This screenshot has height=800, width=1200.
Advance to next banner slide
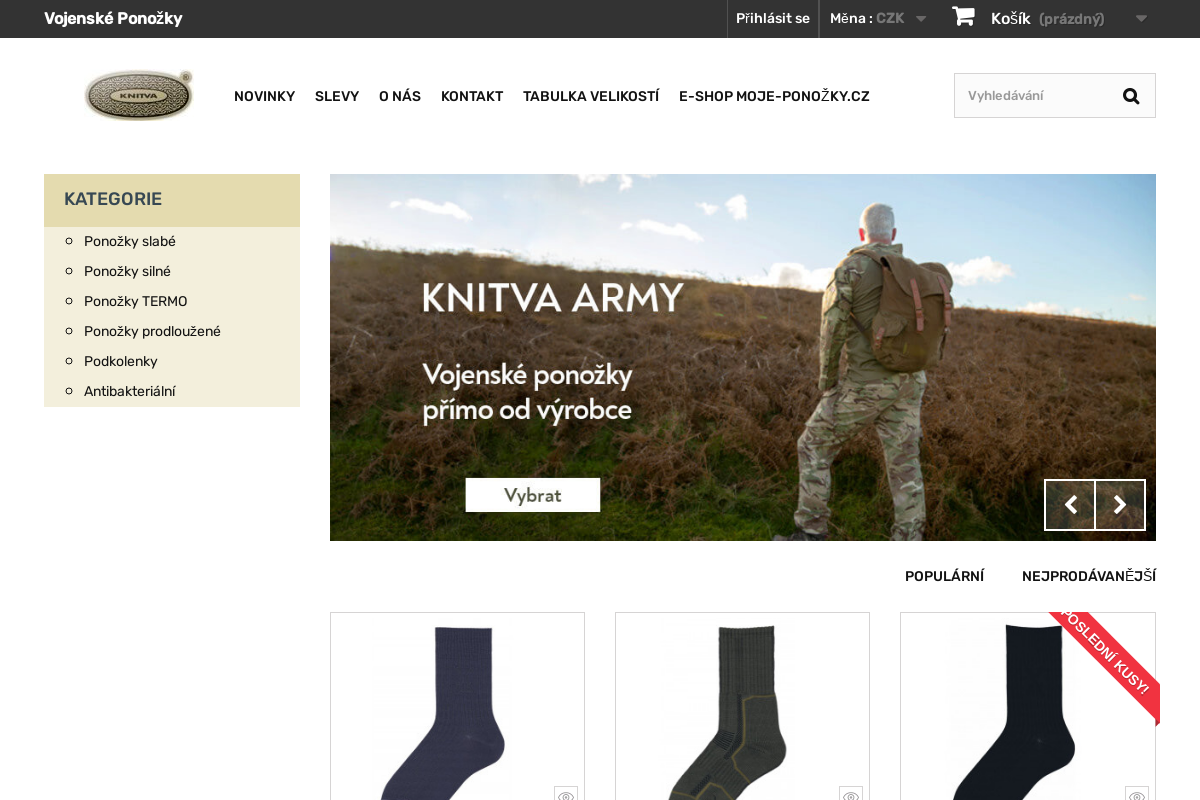(1120, 505)
